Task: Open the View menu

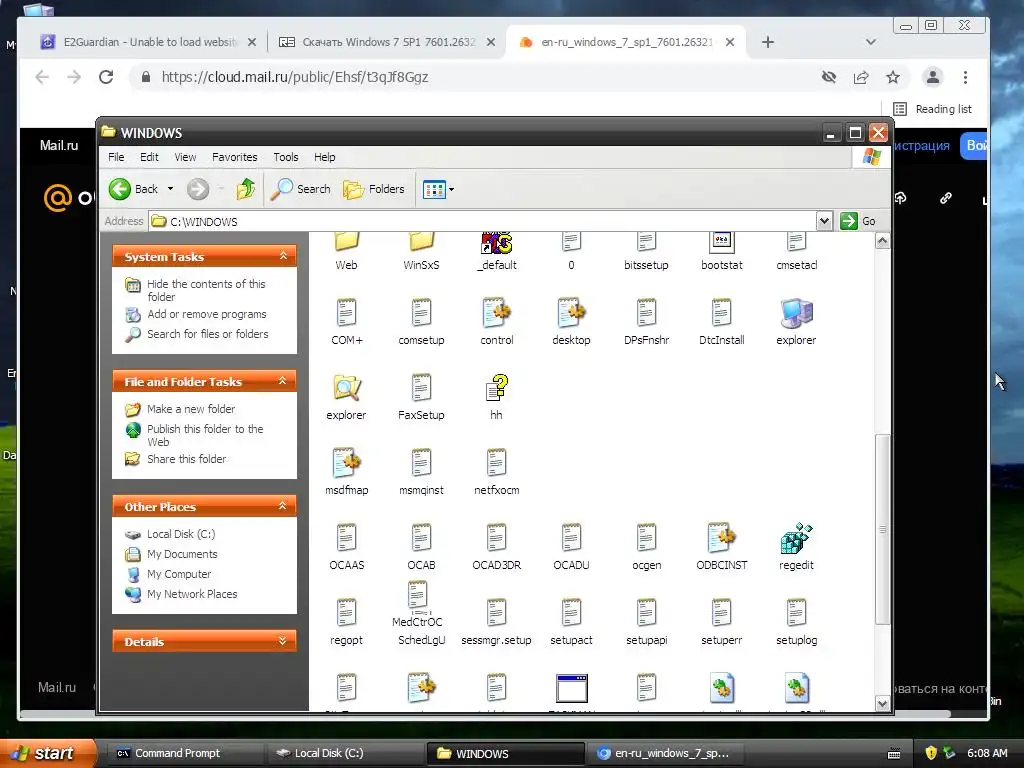Action: [185, 157]
